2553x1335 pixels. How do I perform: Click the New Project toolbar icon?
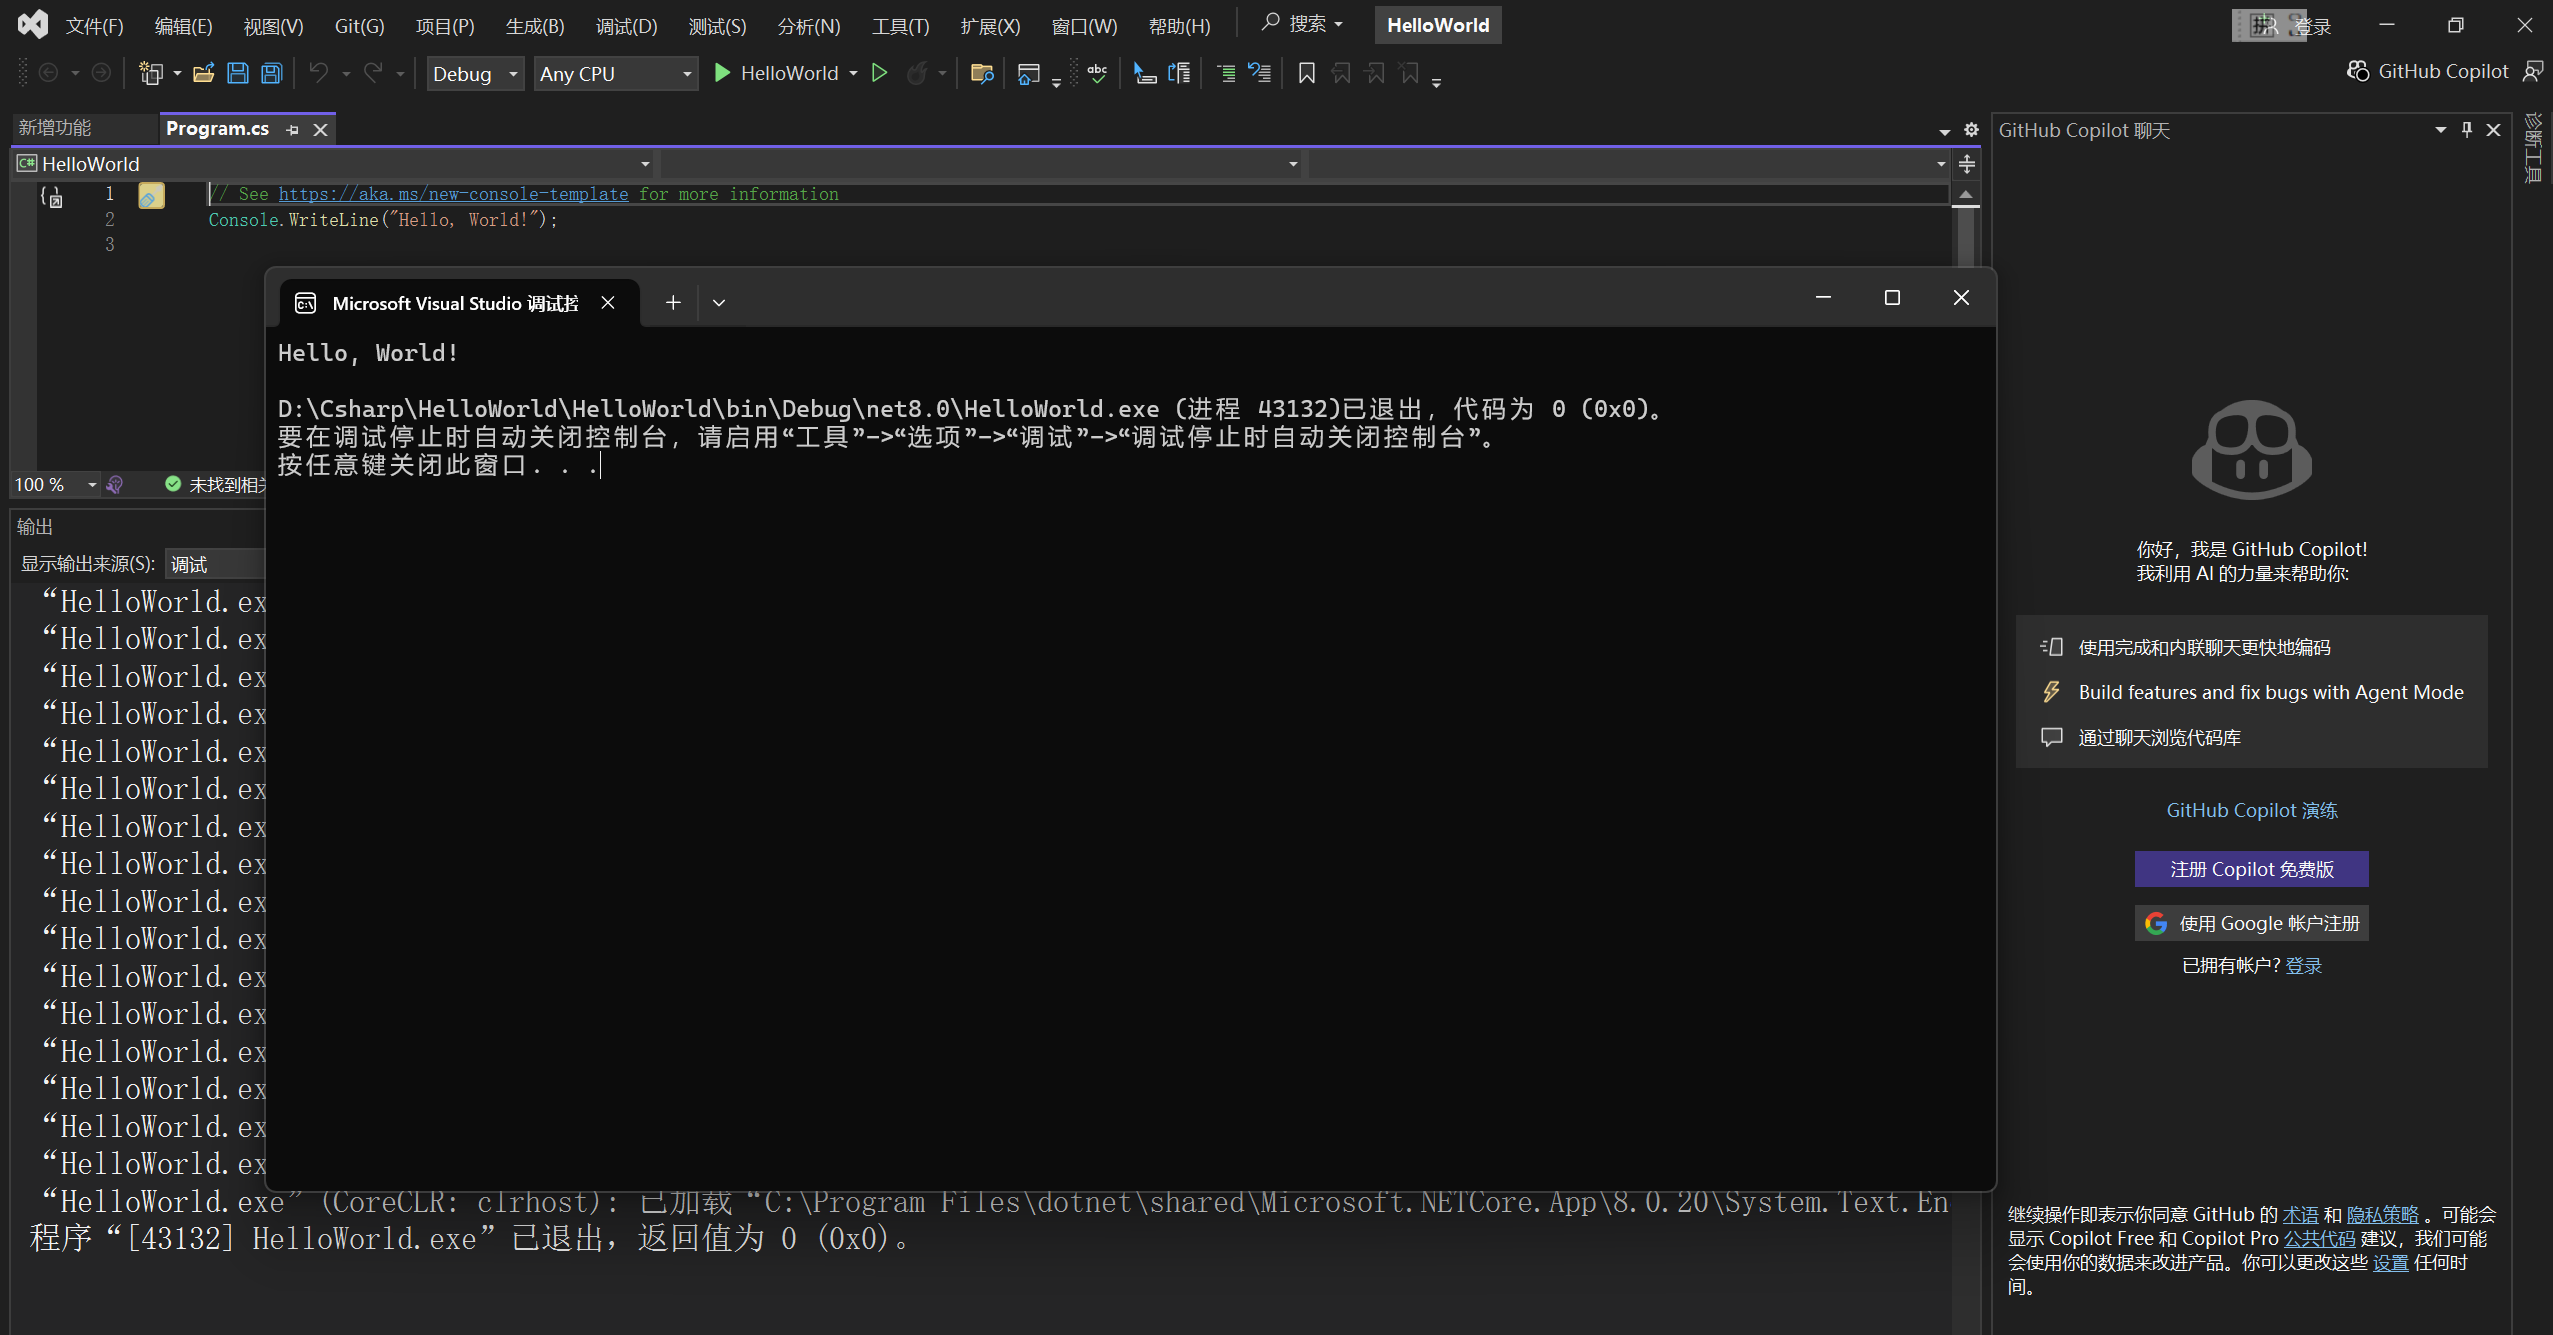coord(153,73)
